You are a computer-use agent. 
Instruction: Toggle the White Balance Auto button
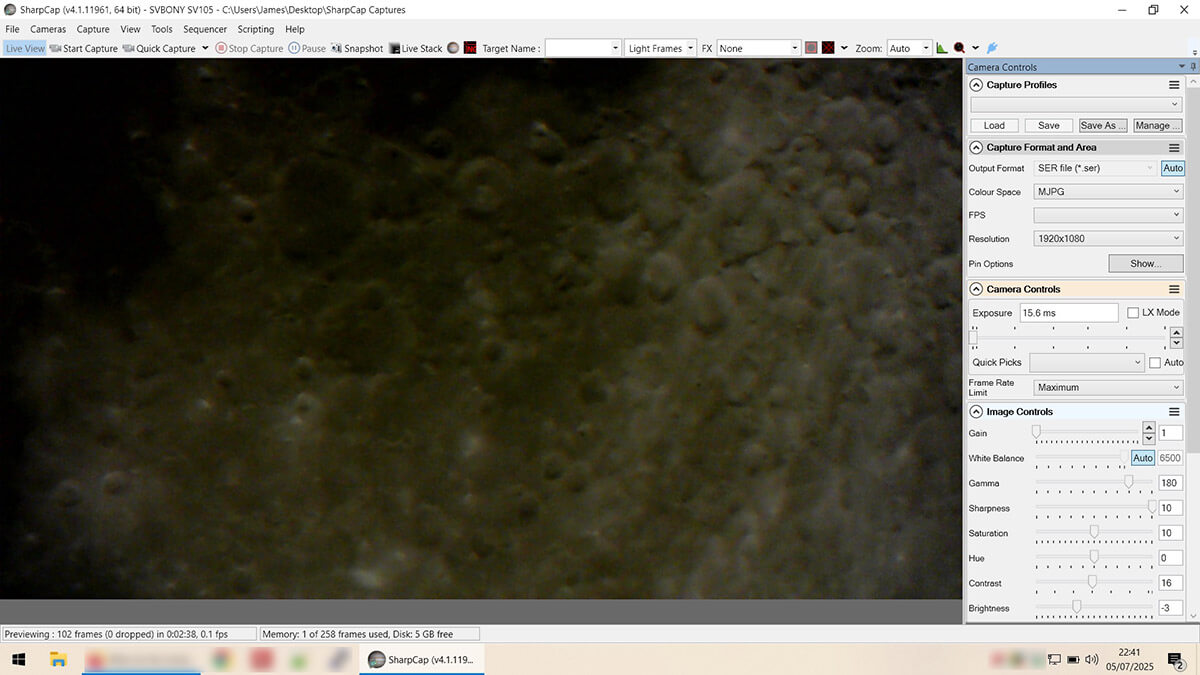tap(1143, 458)
